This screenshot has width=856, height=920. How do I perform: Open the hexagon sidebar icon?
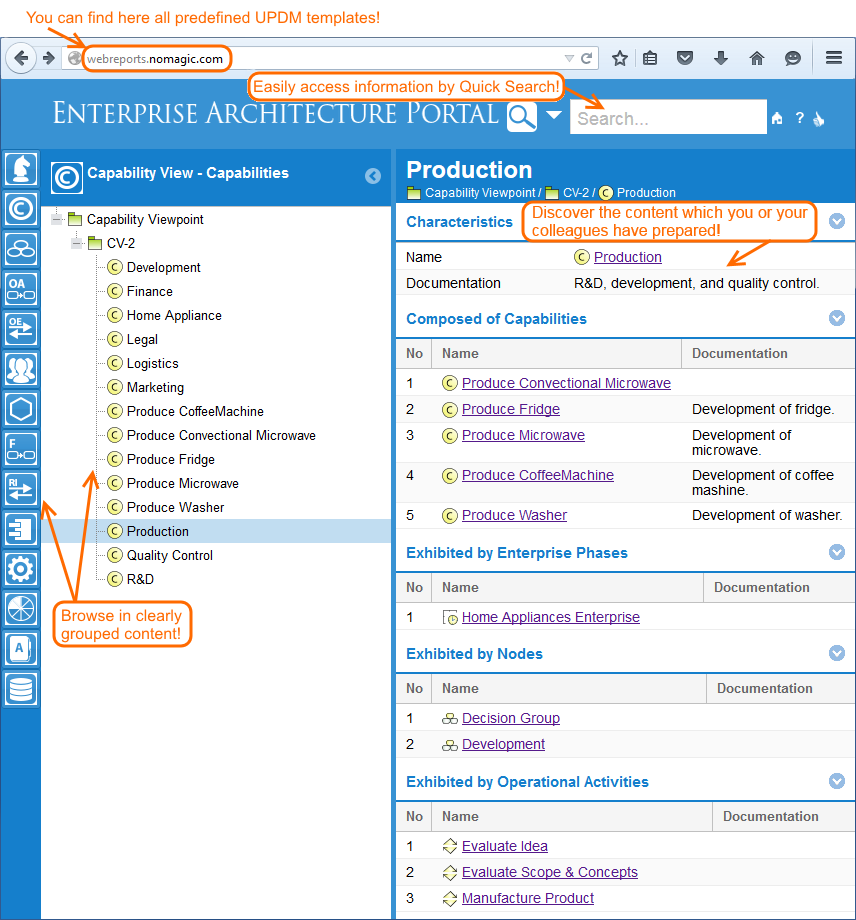[x=21, y=408]
